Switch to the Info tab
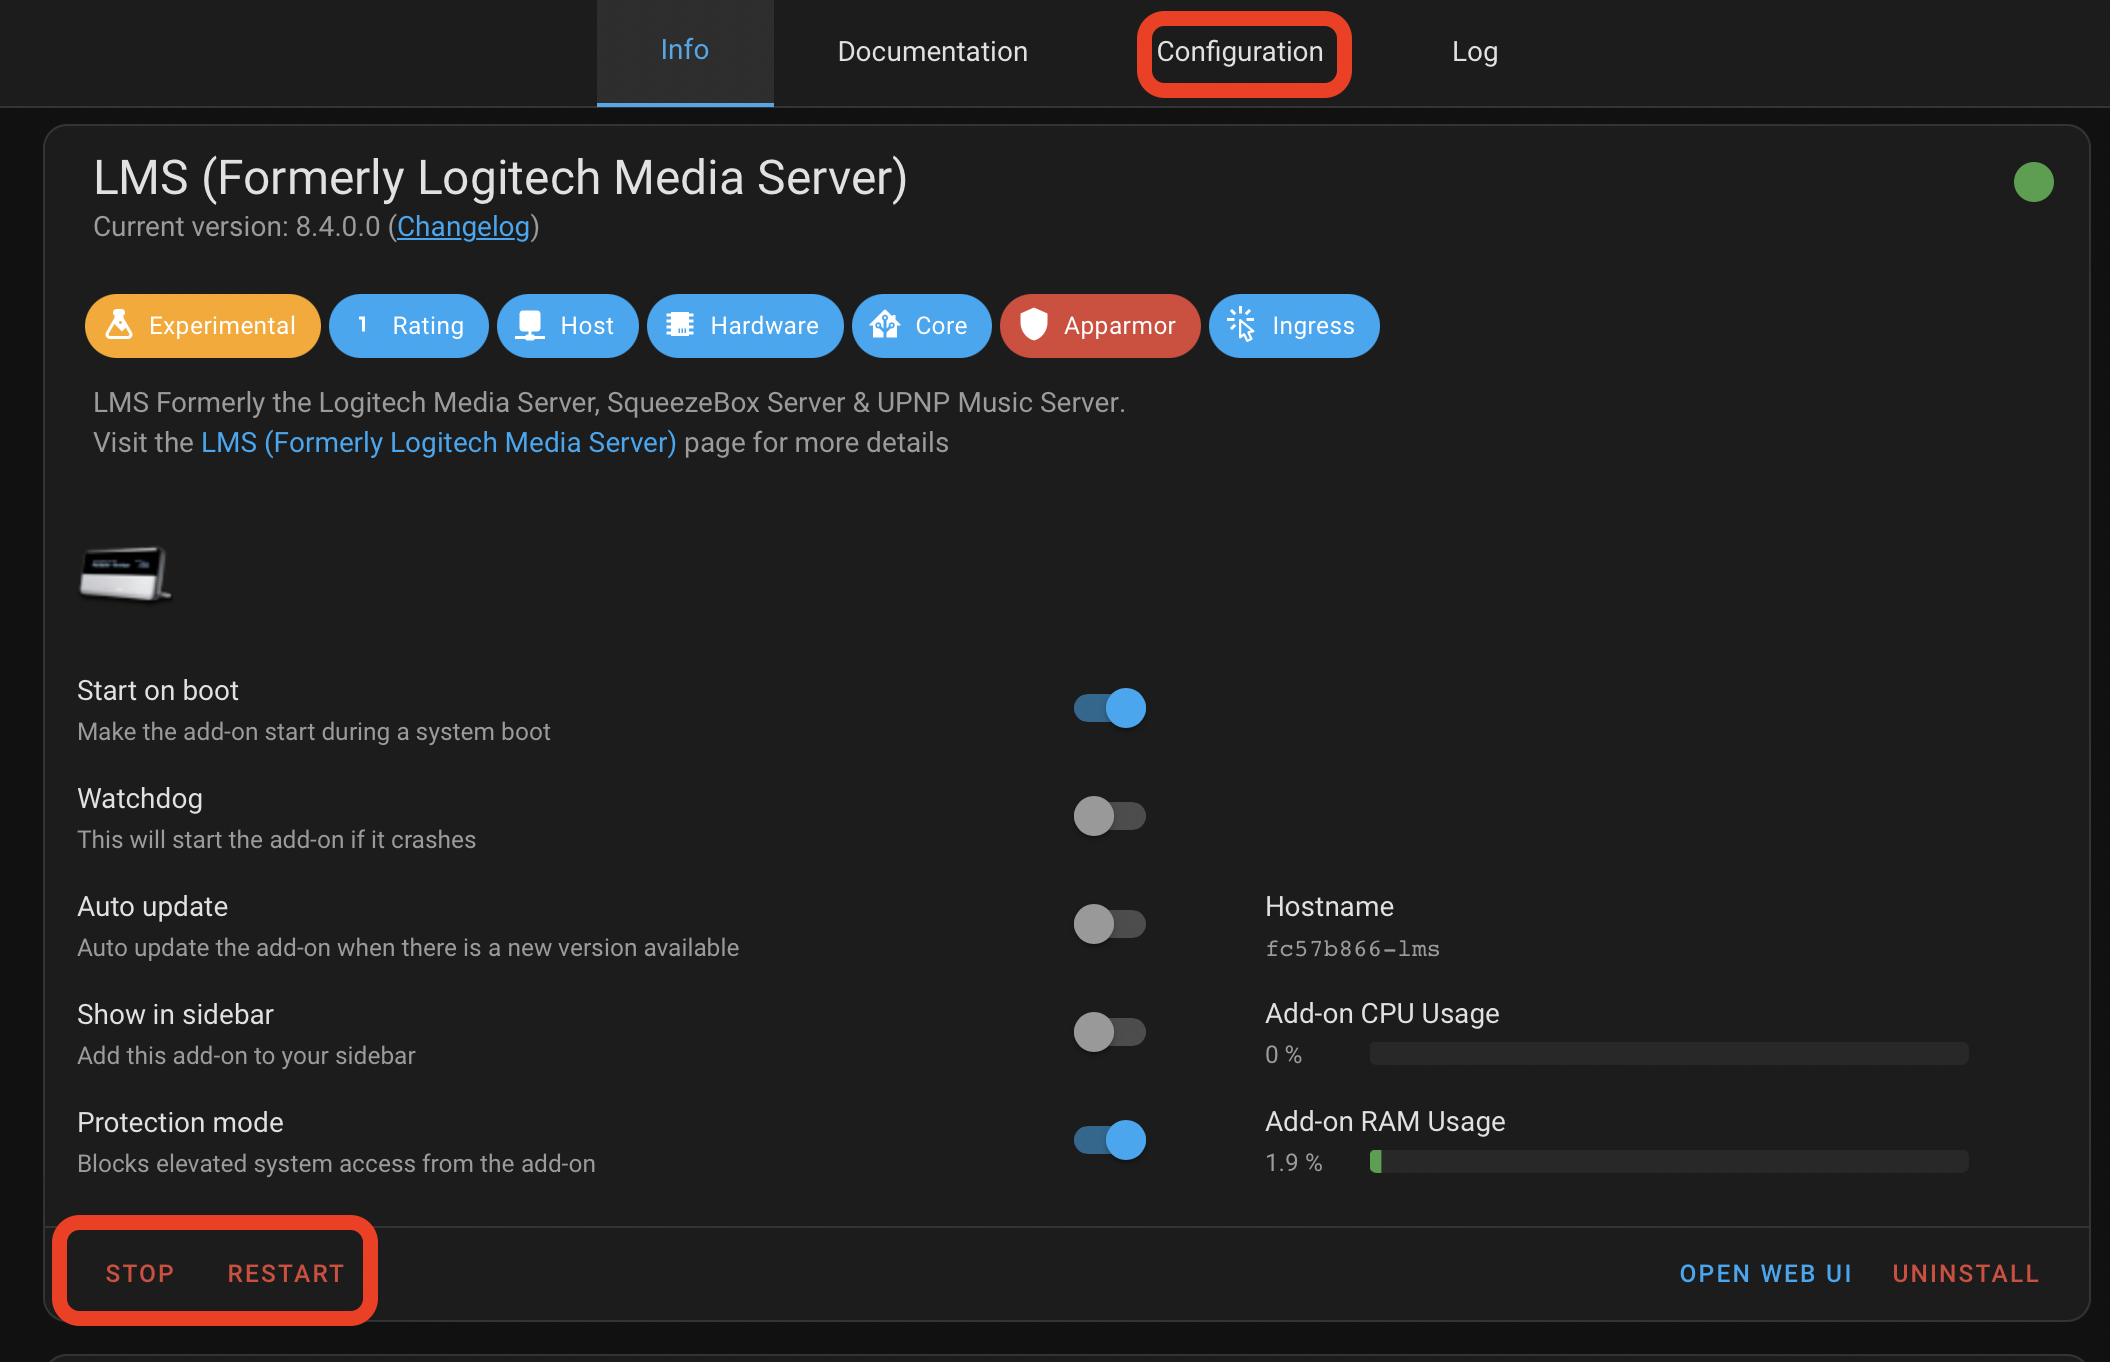 click(x=685, y=51)
